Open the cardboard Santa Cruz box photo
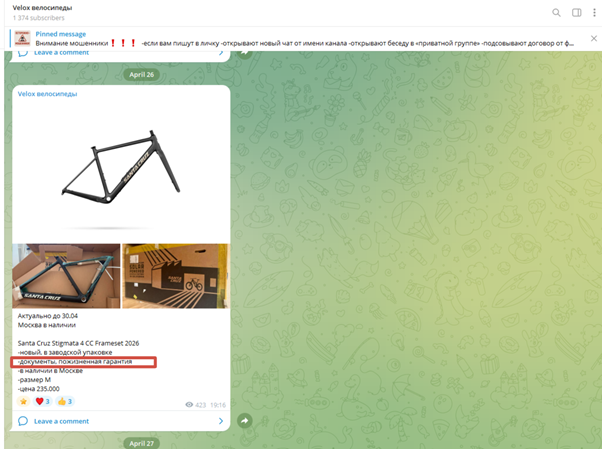The image size is (602, 449). [176, 276]
